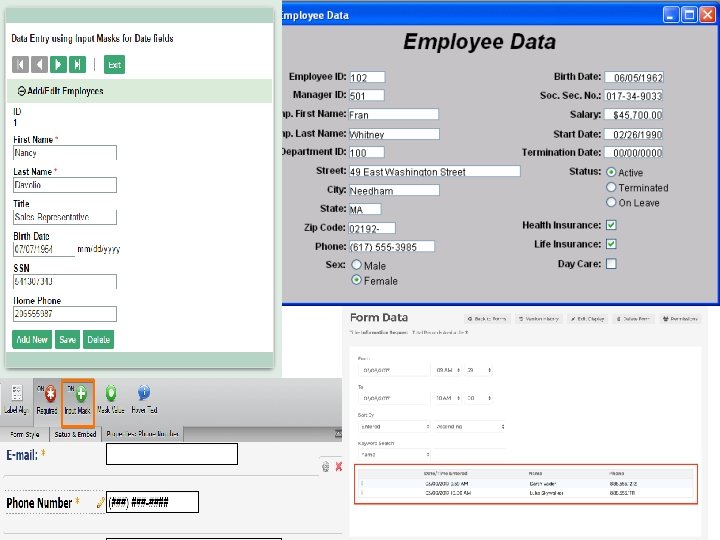Select the Terminated status radio button
Viewport: 720px width, 540px height.
click(611, 187)
